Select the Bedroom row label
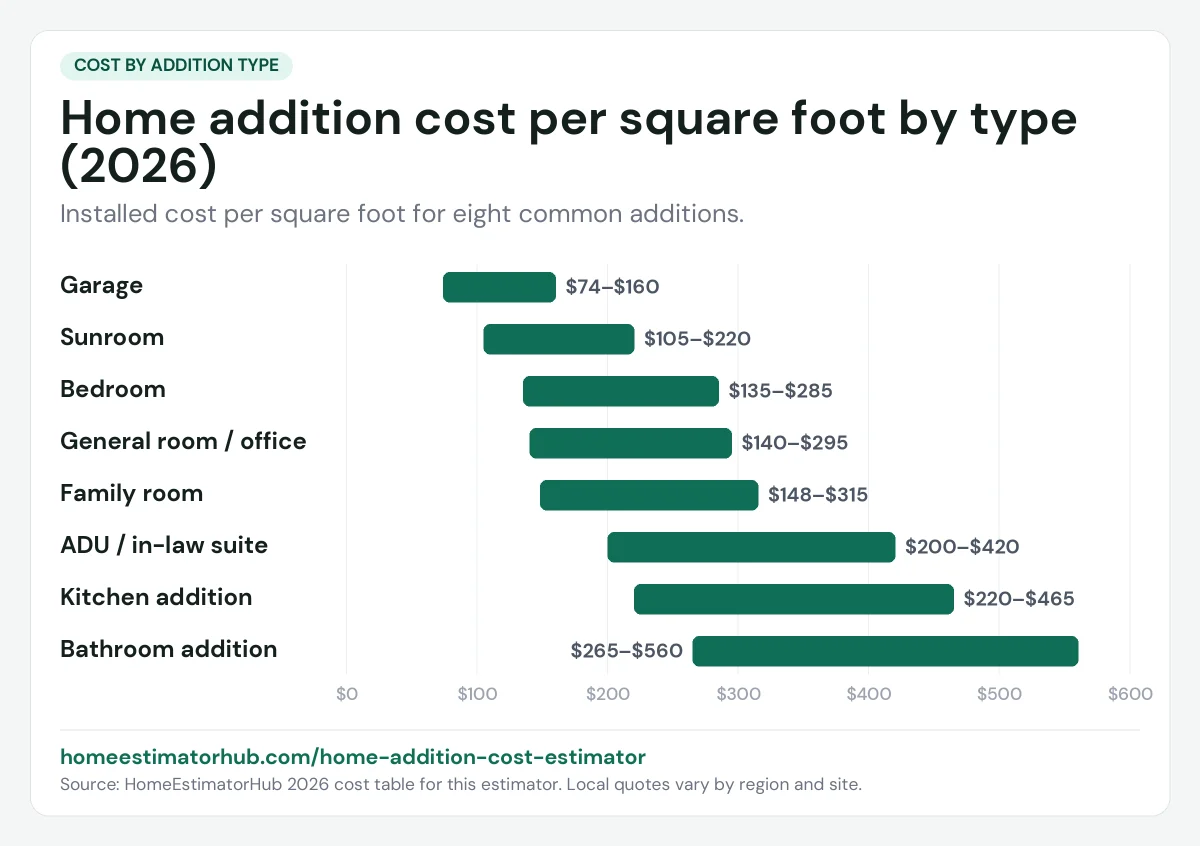This screenshot has width=1200, height=846. pyautogui.click(x=113, y=390)
